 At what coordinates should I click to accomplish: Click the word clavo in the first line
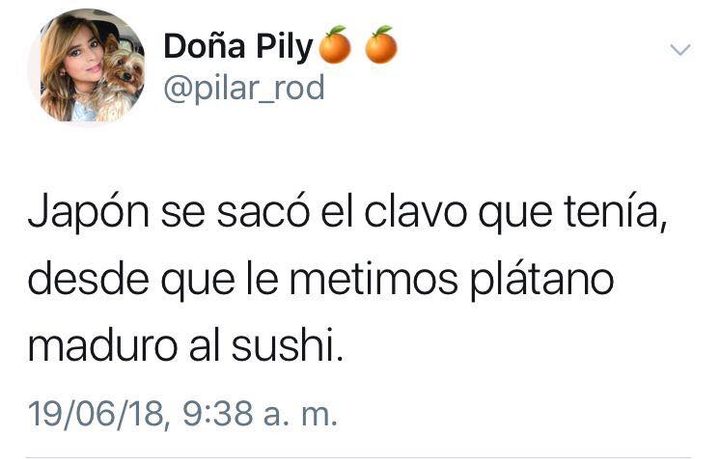415,213
